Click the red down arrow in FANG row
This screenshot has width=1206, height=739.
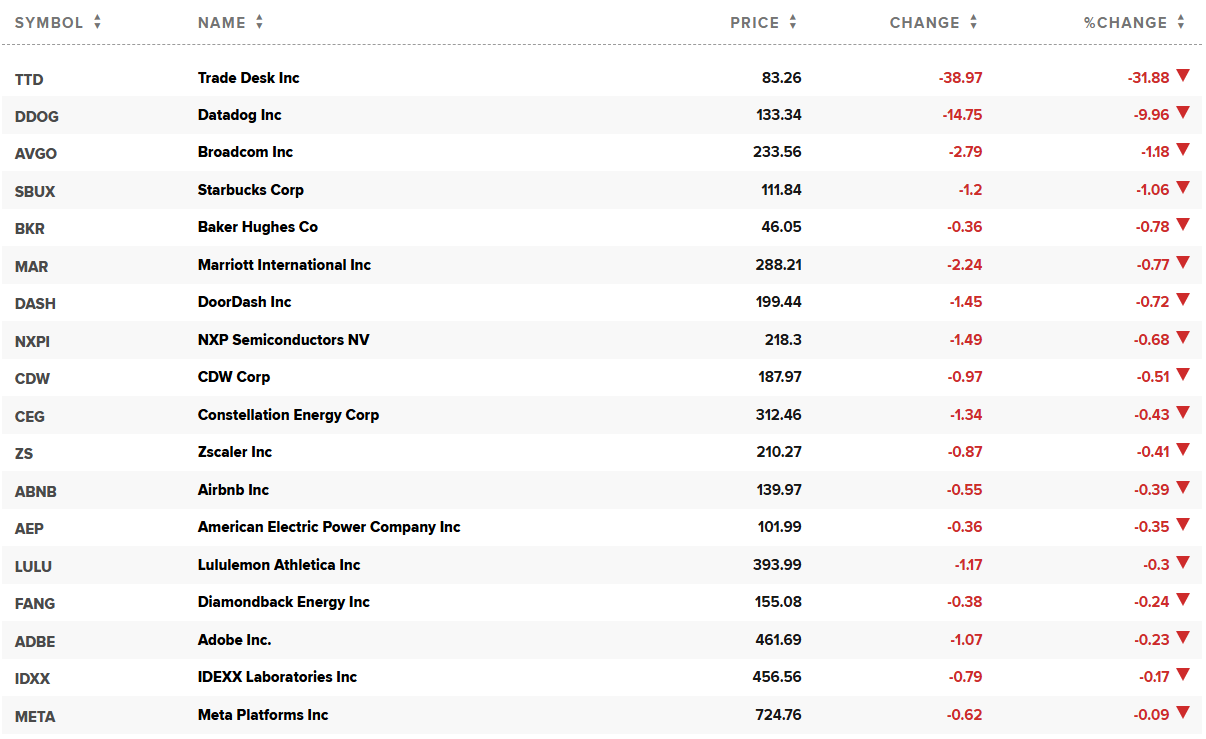[x=1183, y=600]
